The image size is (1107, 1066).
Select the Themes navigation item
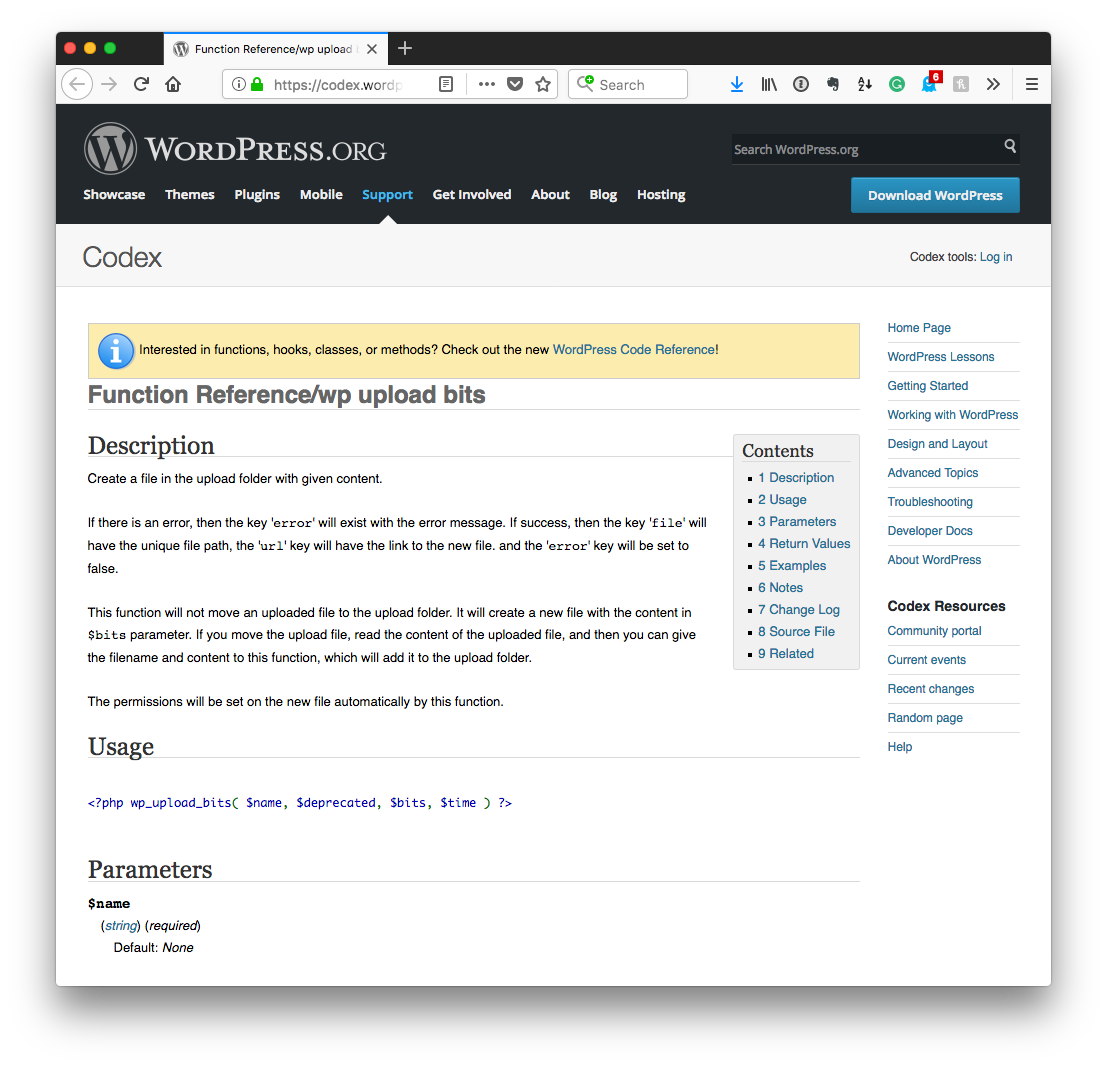click(190, 195)
